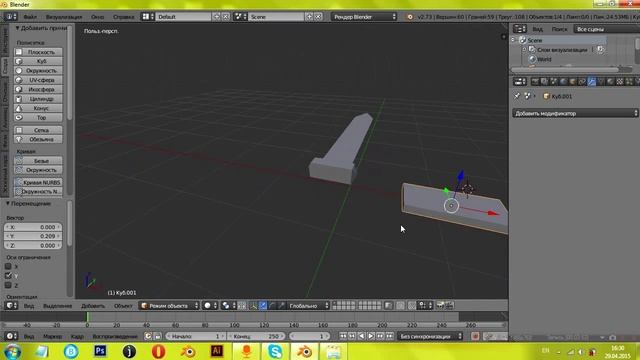
Task: Open the timeline Кадр menu
Action: [x=77, y=336]
